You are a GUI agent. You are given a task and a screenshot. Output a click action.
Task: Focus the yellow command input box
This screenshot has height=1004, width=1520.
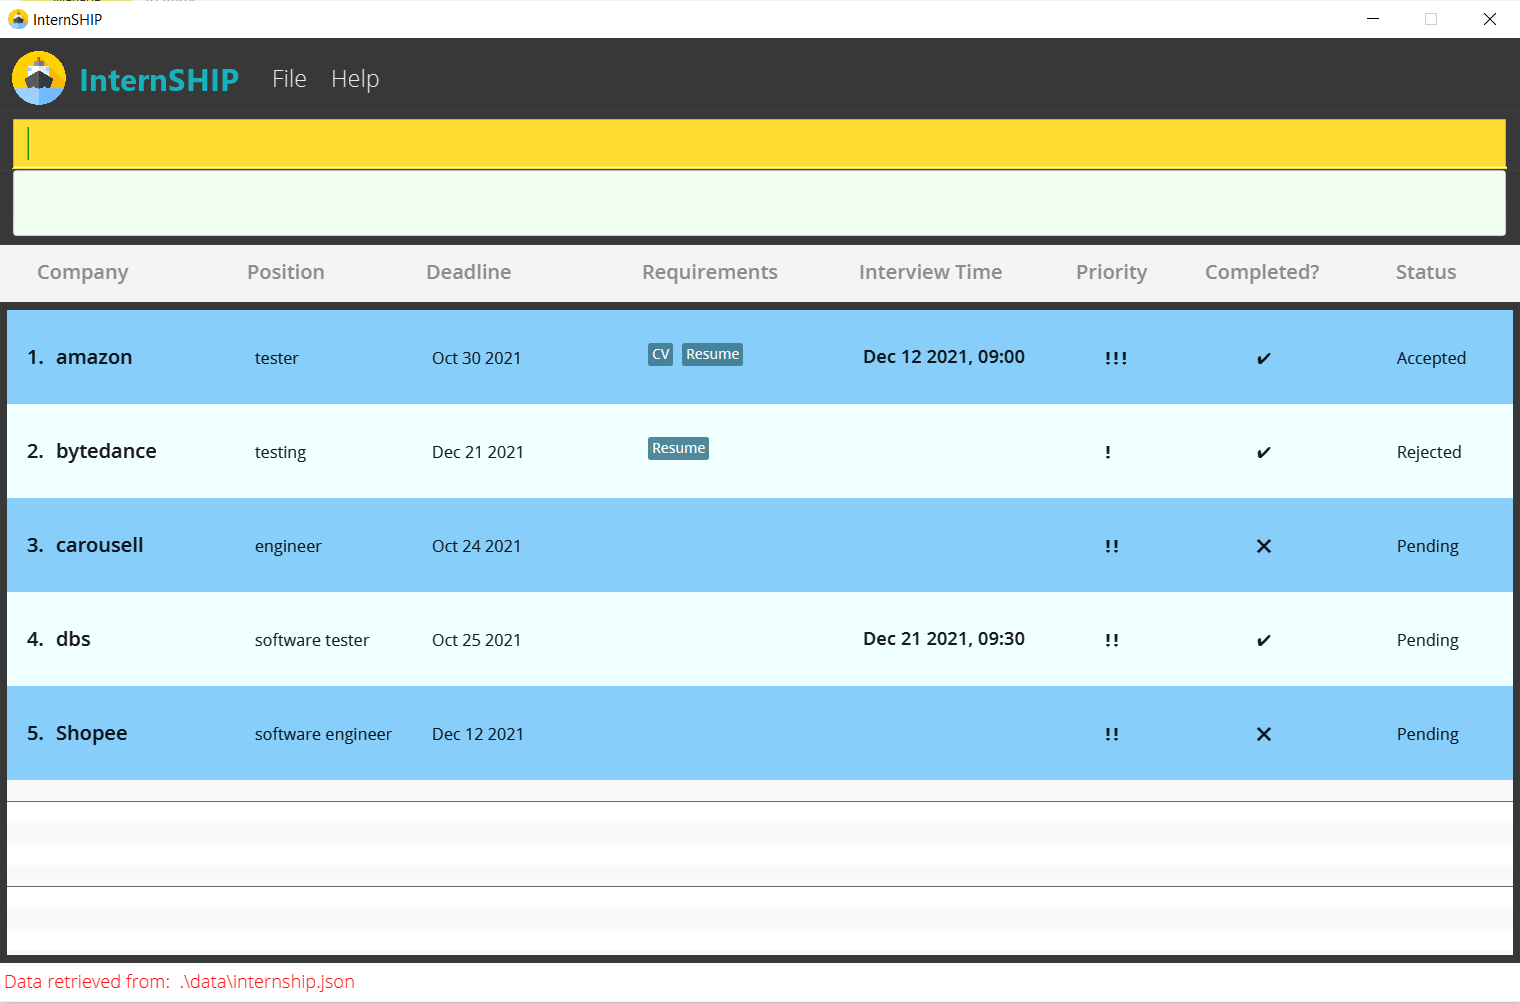point(759,143)
